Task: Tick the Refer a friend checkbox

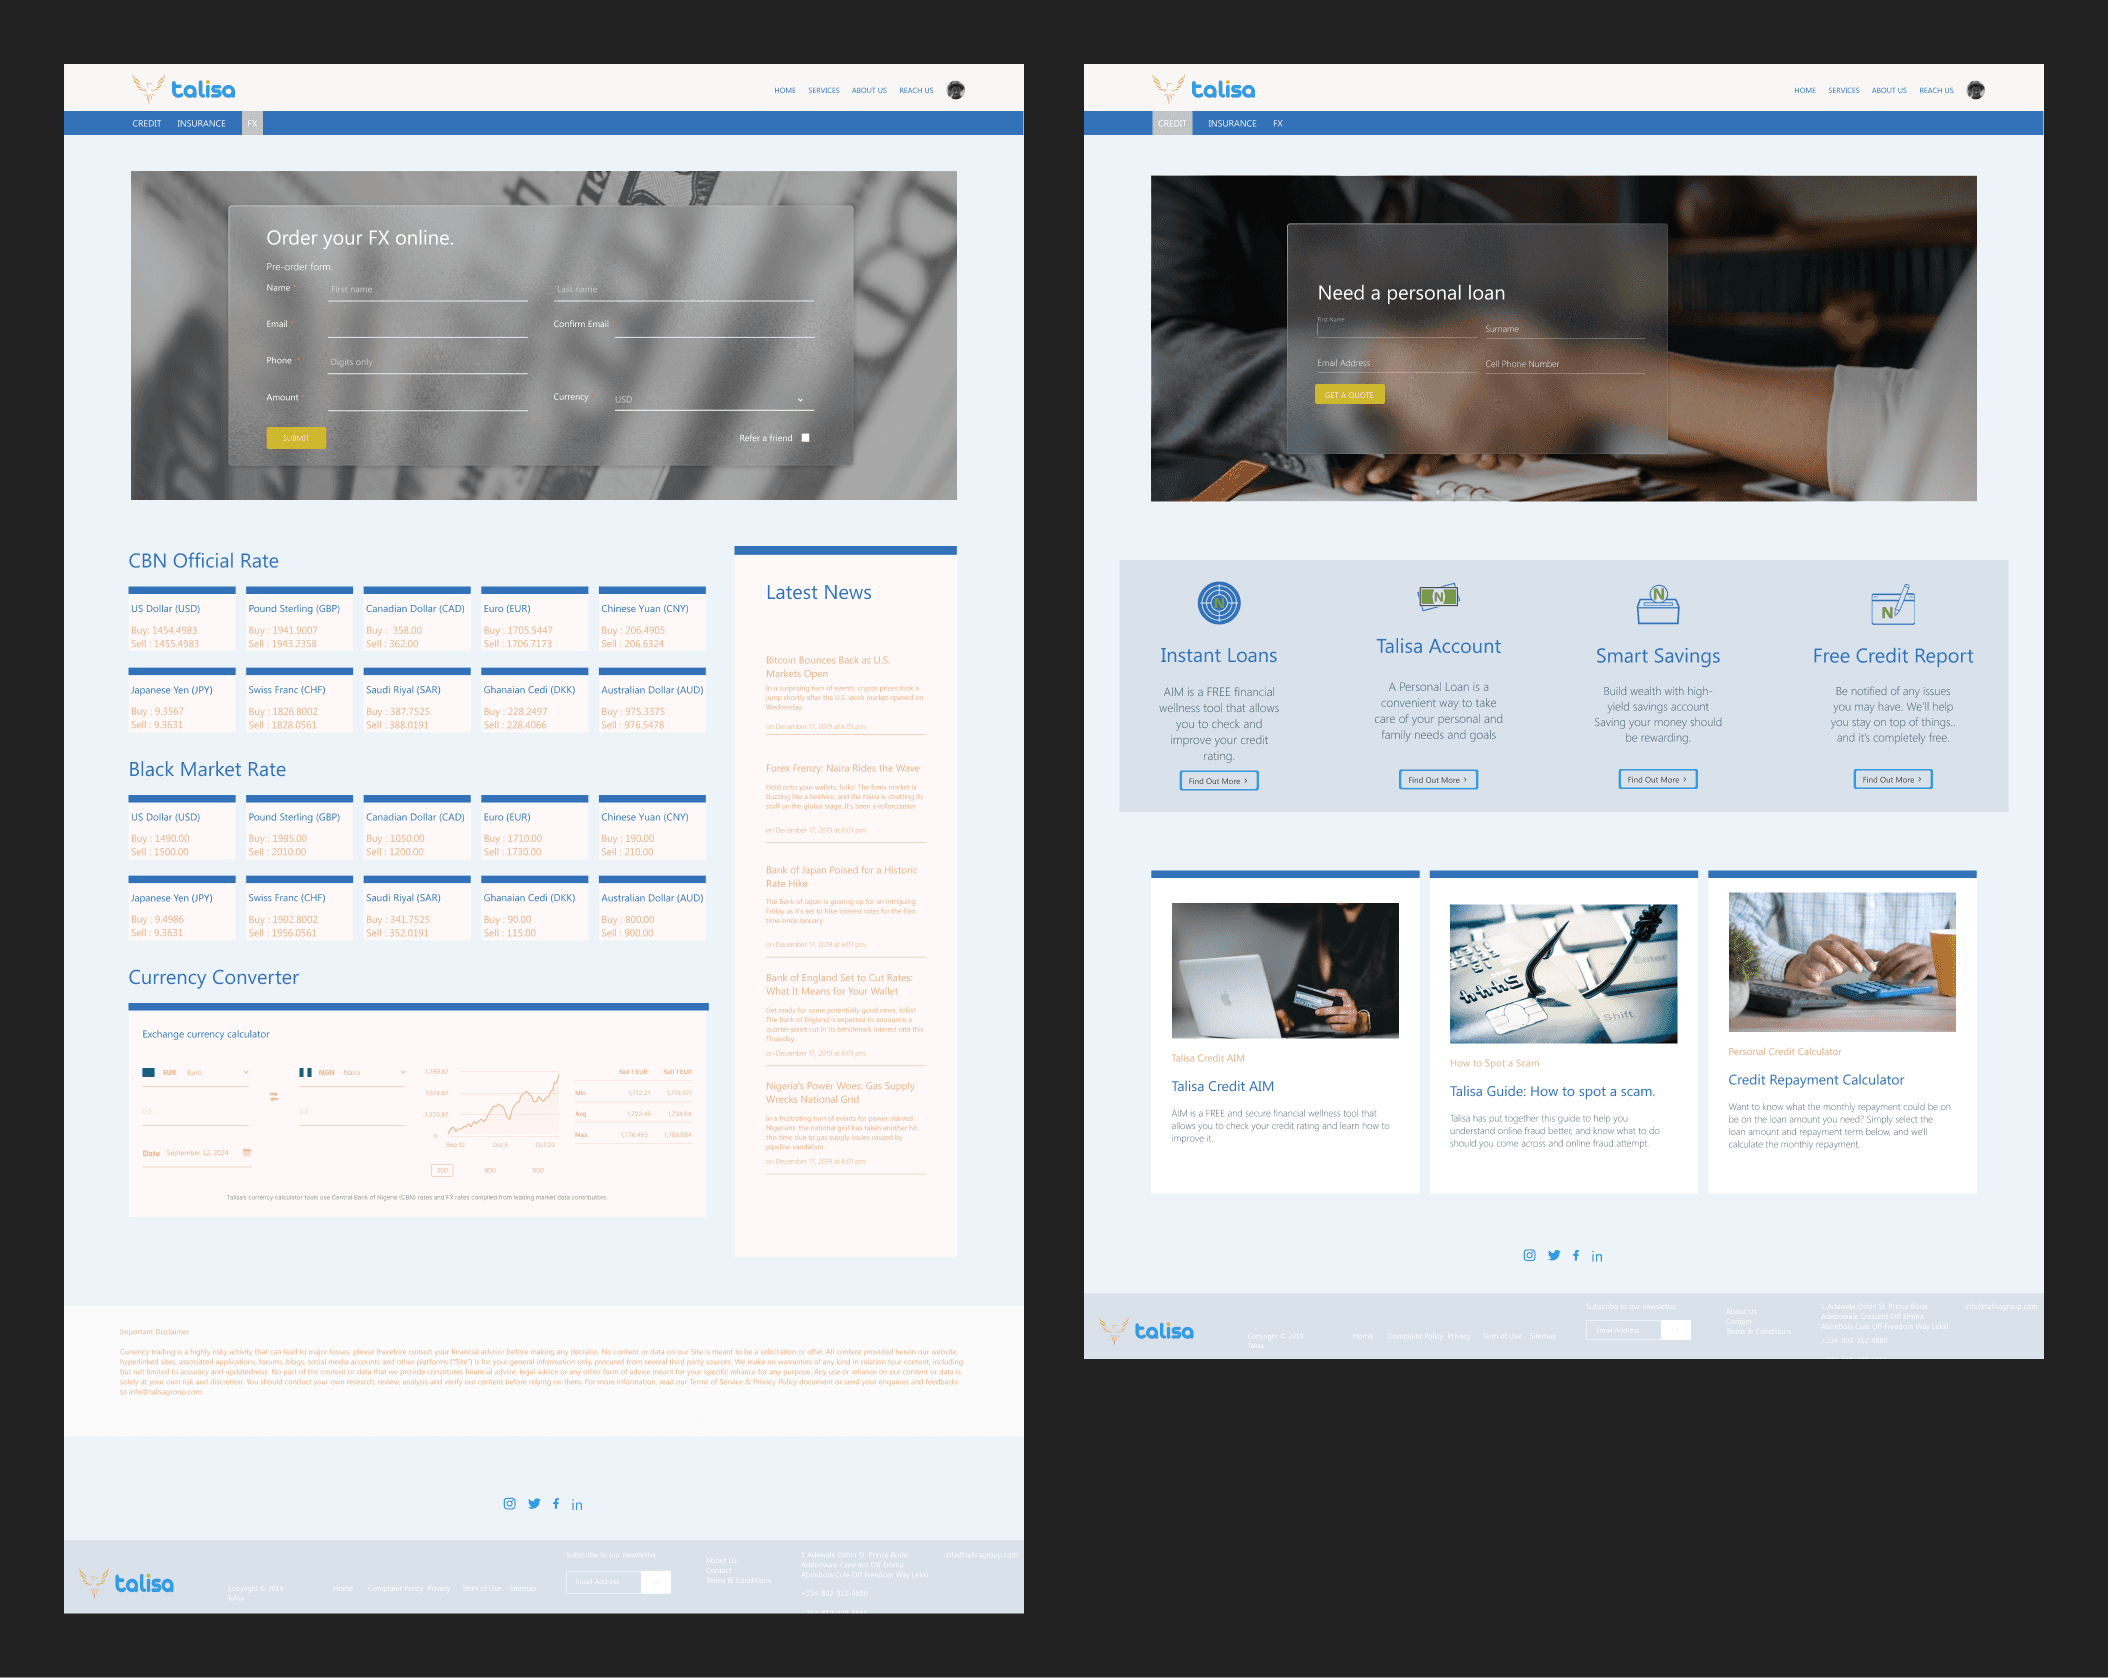Action: [x=805, y=438]
